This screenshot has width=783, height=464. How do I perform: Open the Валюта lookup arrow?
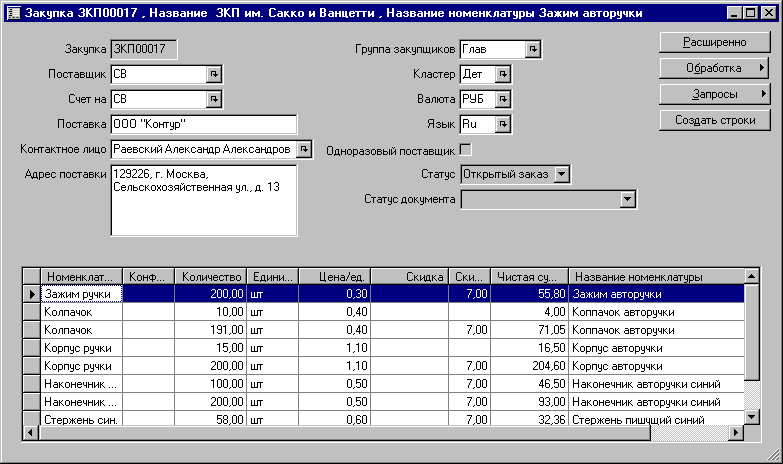click(x=503, y=99)
